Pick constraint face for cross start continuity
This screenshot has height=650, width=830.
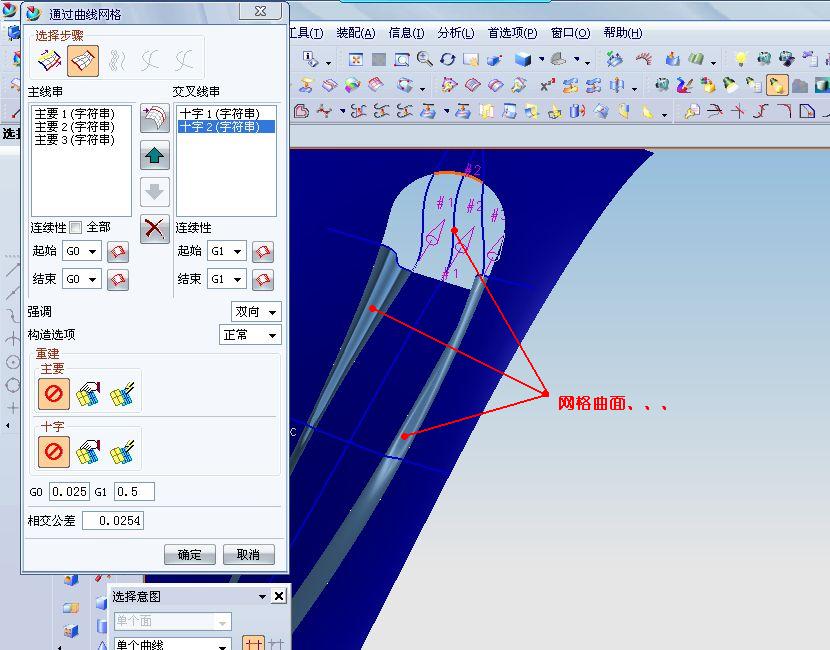pos(263,251)
